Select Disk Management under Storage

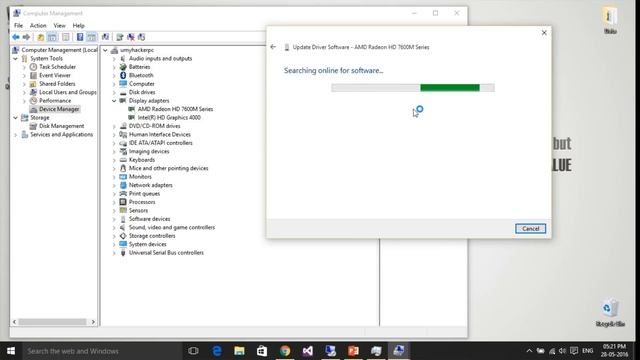(x=62, y=126)
